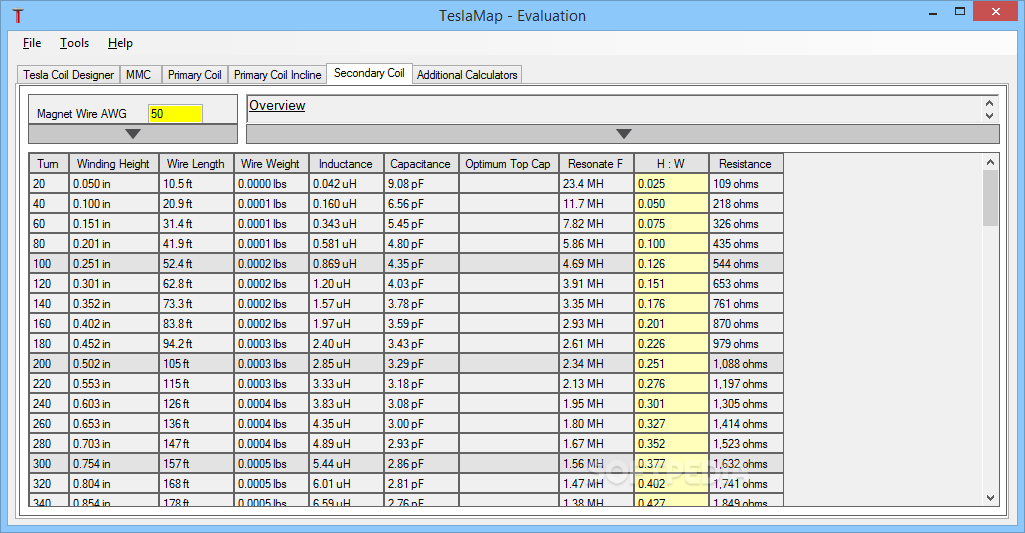Click the 1,741 ohms resistance cell
The width and height of the screenshot is (1025, 533).
pyautogui.click(x=746, y=484)
